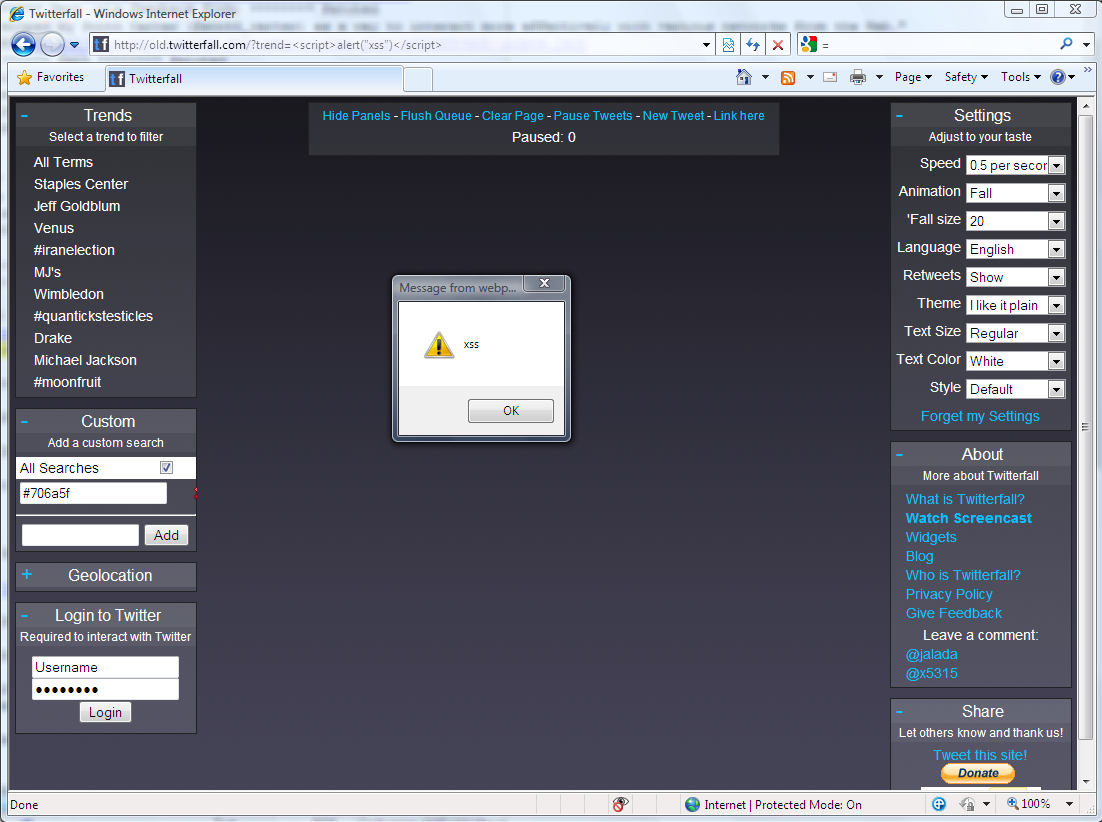
Task: Click the zoom magnifier icon in status bar
Action: [x=1013, y=803]
